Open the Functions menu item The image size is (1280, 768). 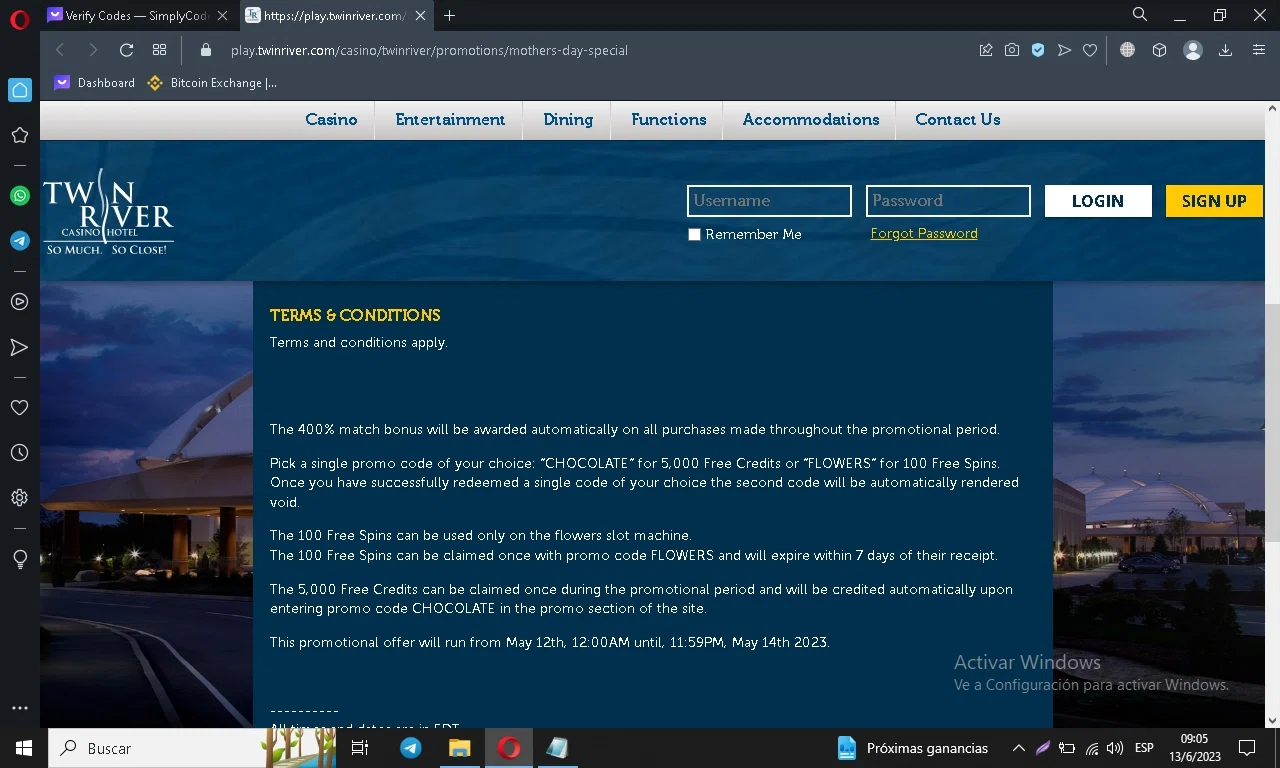[669, 119]
